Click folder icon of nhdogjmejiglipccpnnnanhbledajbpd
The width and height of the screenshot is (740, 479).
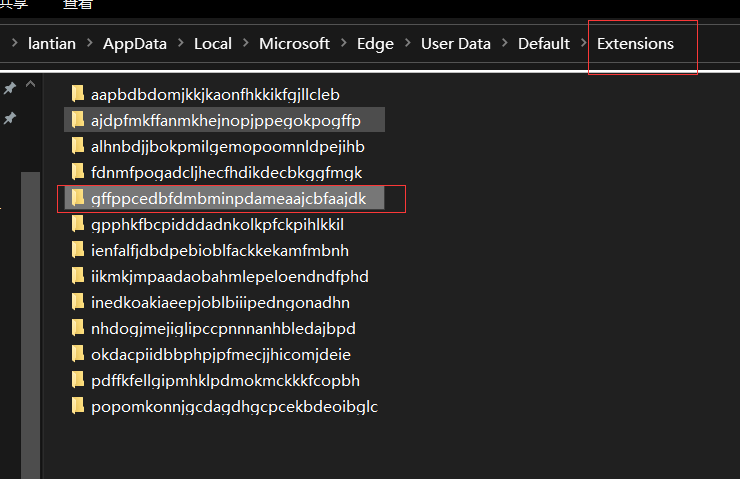[78, 327]
